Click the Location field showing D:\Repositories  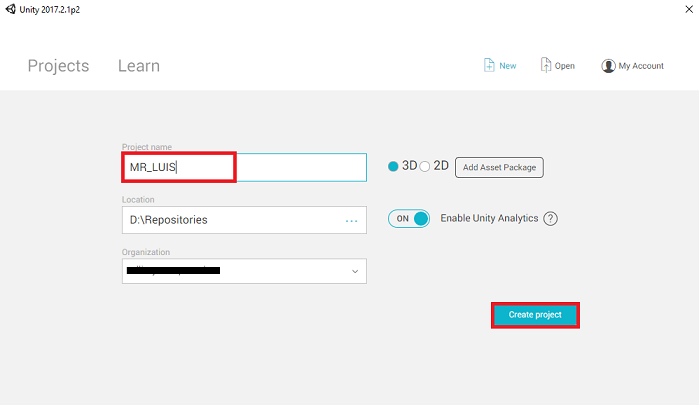click(244, 220)
